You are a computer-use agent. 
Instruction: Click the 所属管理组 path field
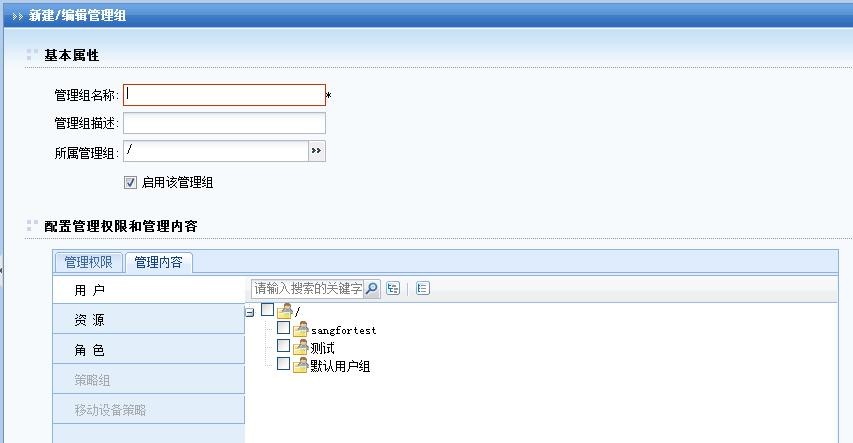tap(216, 151)
